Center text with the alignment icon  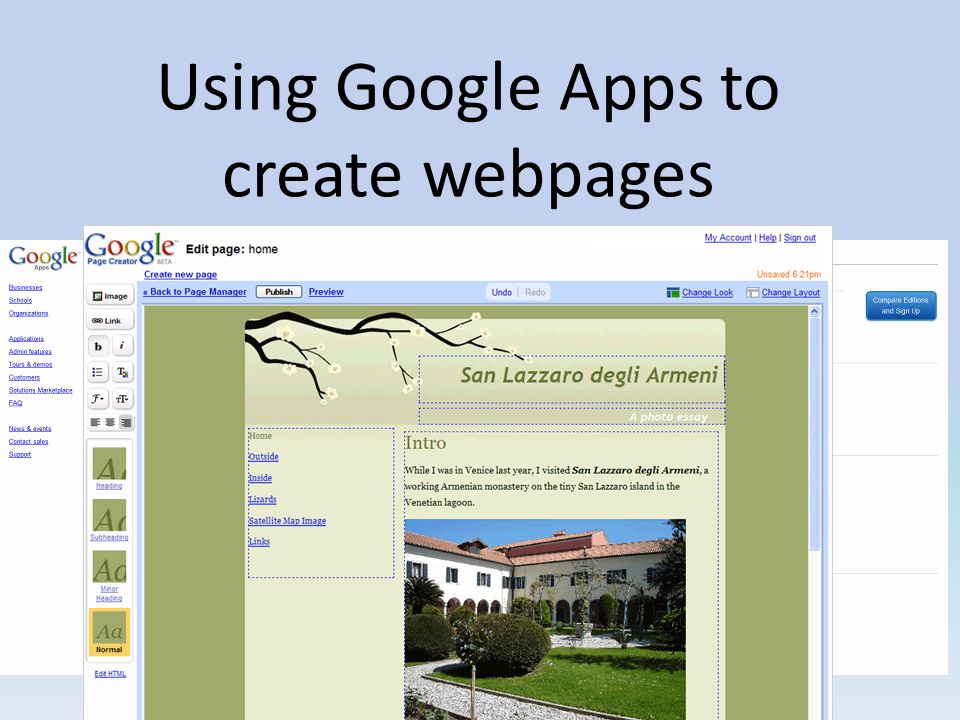110,422
